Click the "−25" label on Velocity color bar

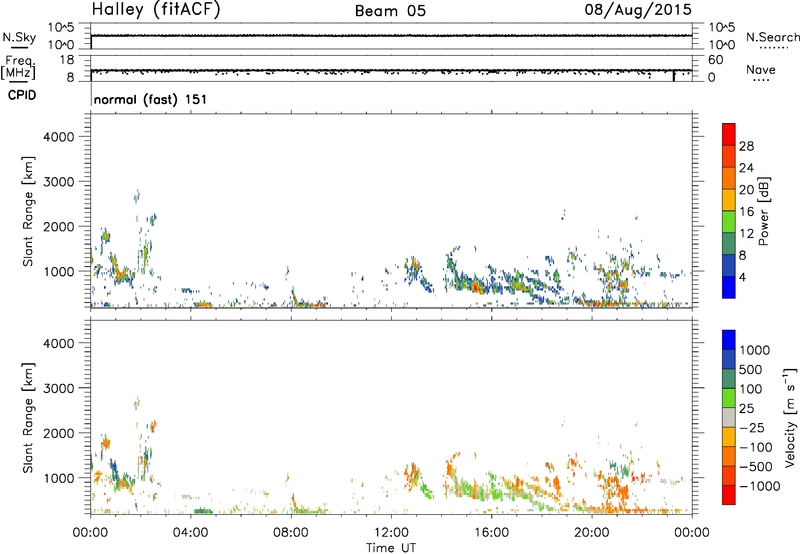pyautogui.click(x=753, y=428)
